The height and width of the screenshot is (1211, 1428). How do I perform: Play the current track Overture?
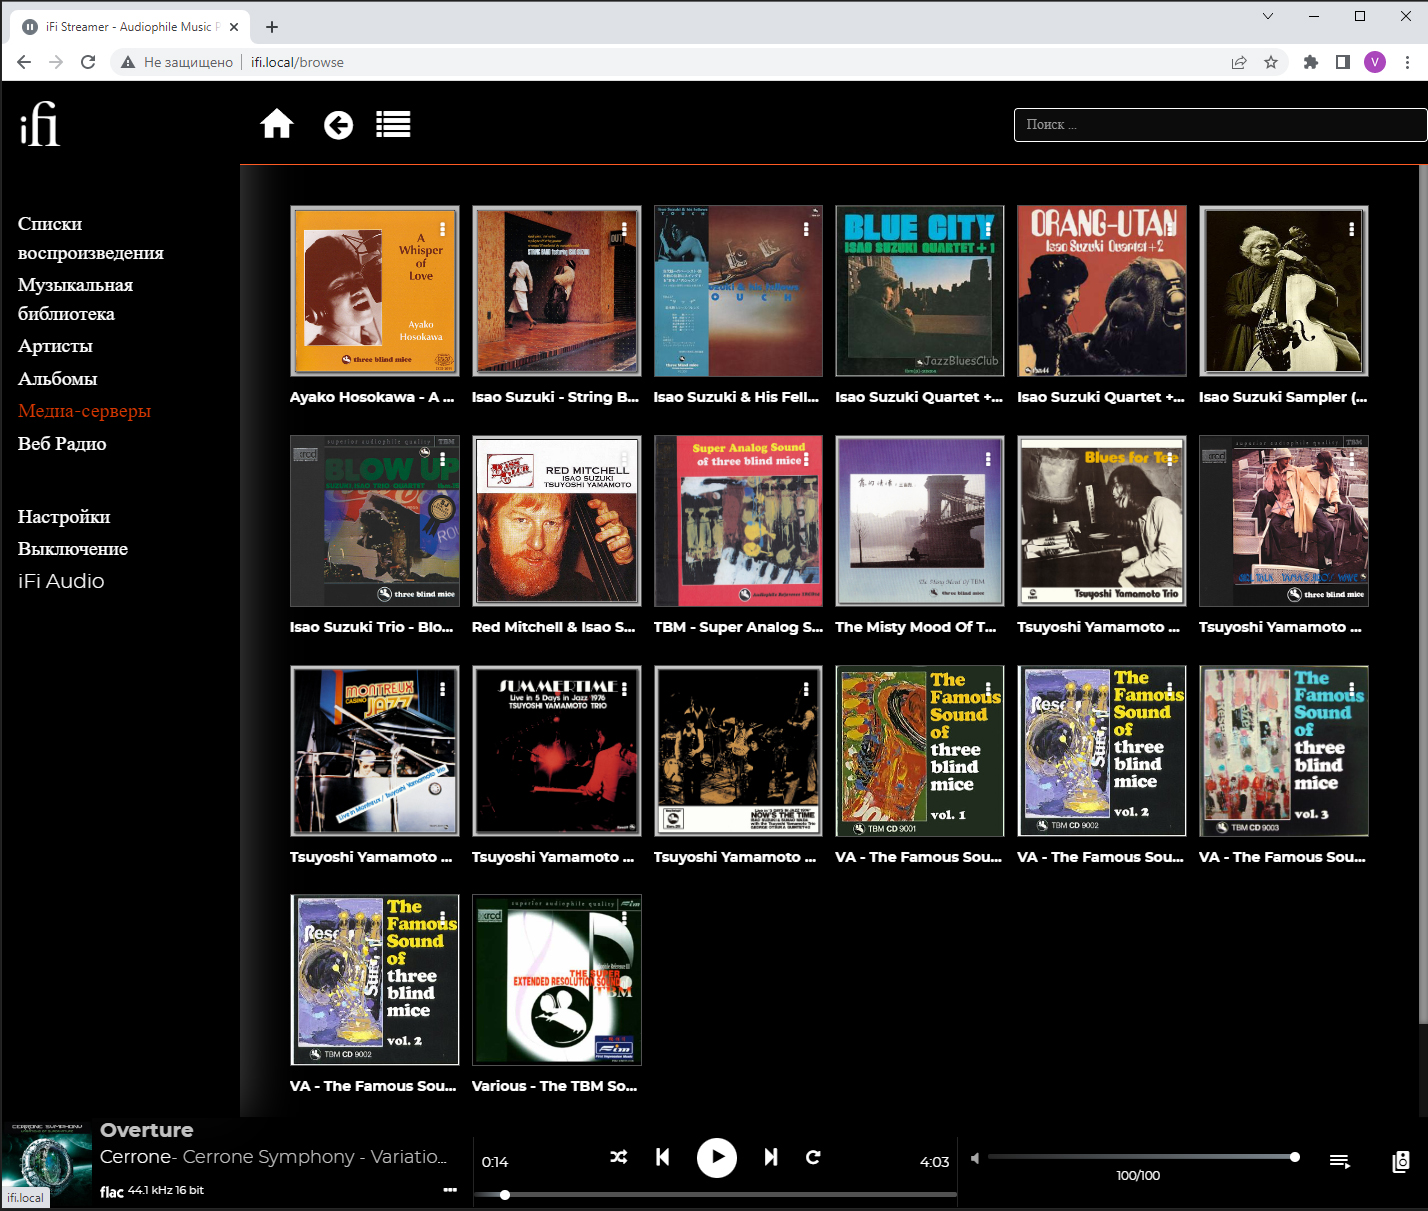(x=716, y=1158)
